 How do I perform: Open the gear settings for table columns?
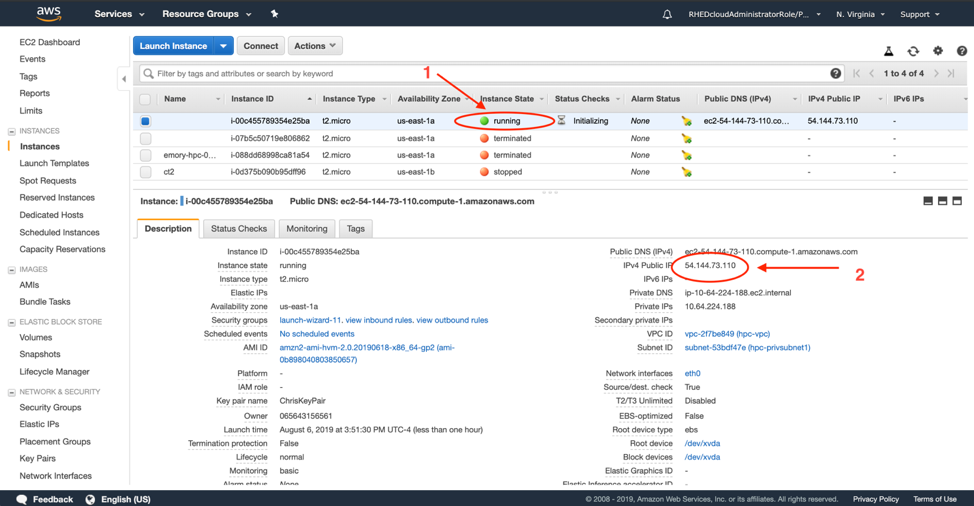(x=937, y=51)
